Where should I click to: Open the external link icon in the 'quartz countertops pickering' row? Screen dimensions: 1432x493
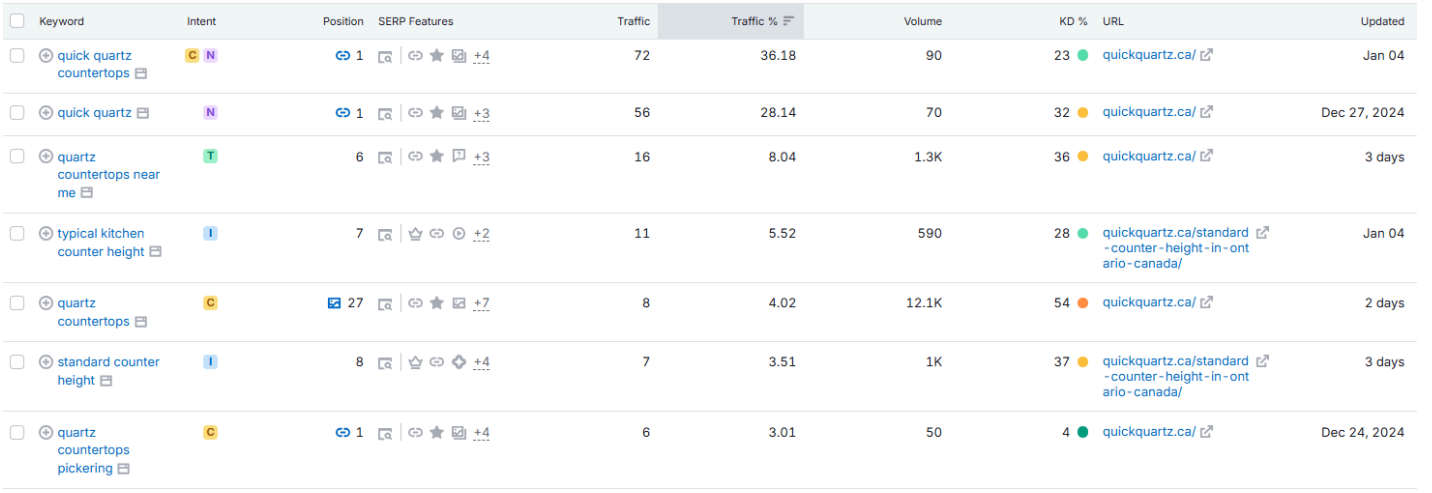[1207, 432]
